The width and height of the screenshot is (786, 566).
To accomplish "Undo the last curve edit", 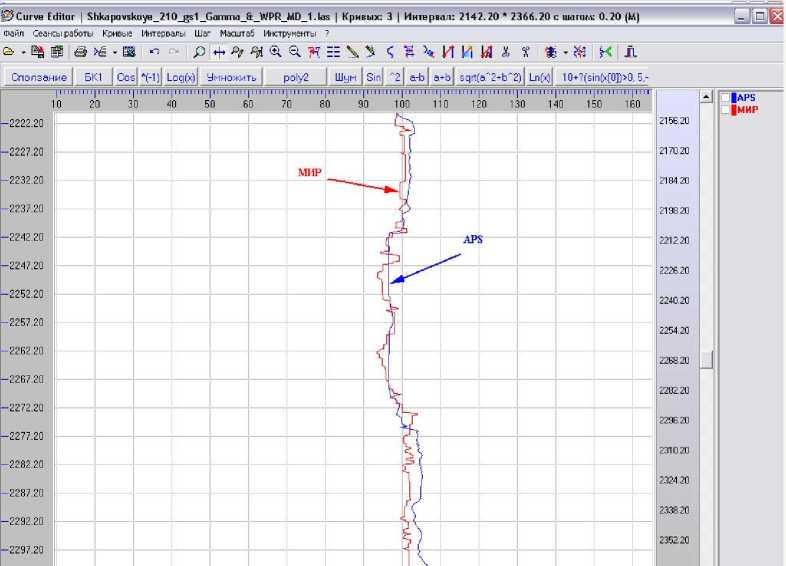I will 154,52.
